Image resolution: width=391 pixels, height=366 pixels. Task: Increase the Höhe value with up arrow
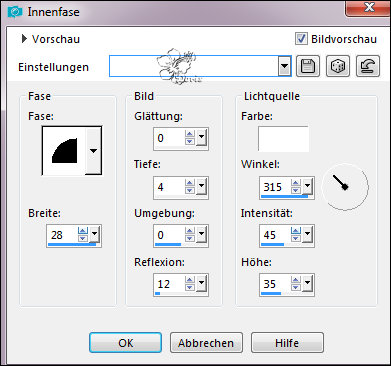(296, 279)
